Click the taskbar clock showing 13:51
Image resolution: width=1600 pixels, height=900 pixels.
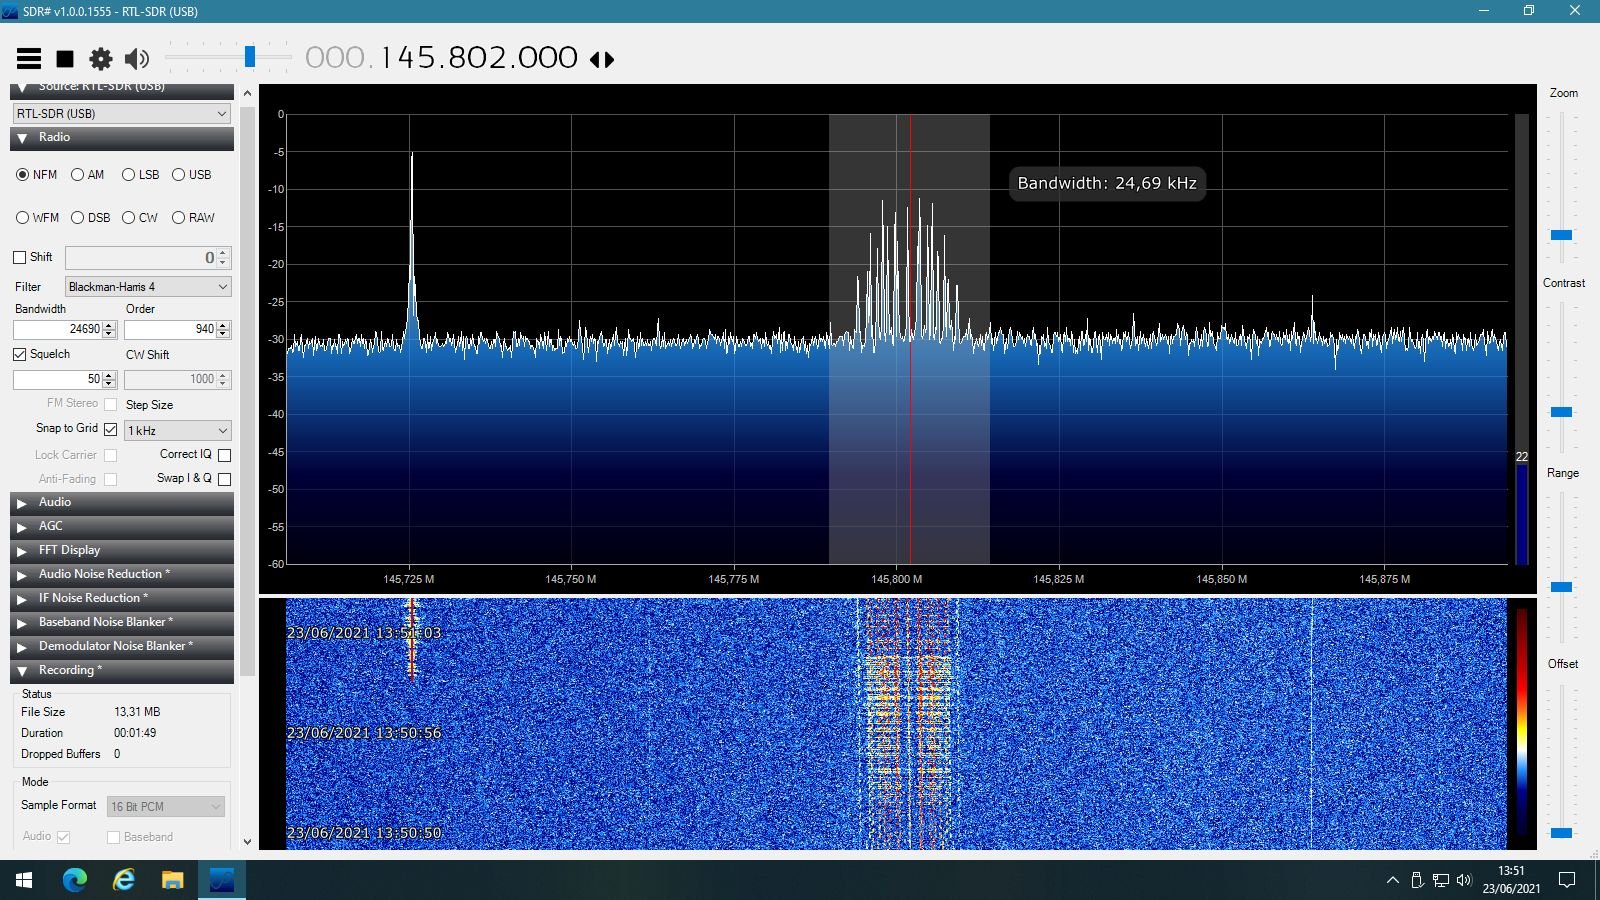coord(1511,879)
